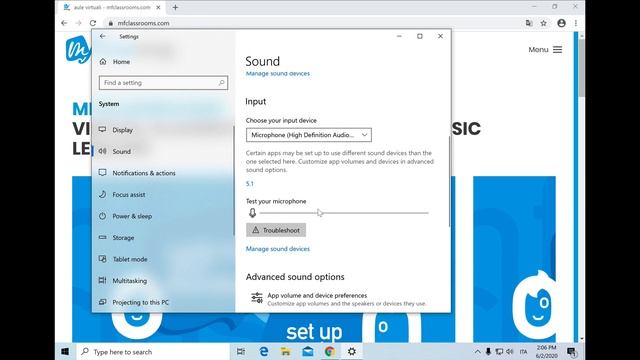Close the aule virtuali browser tab
Image resolution: width=640 pixels, height=360 pixels.
pos(158,7)
